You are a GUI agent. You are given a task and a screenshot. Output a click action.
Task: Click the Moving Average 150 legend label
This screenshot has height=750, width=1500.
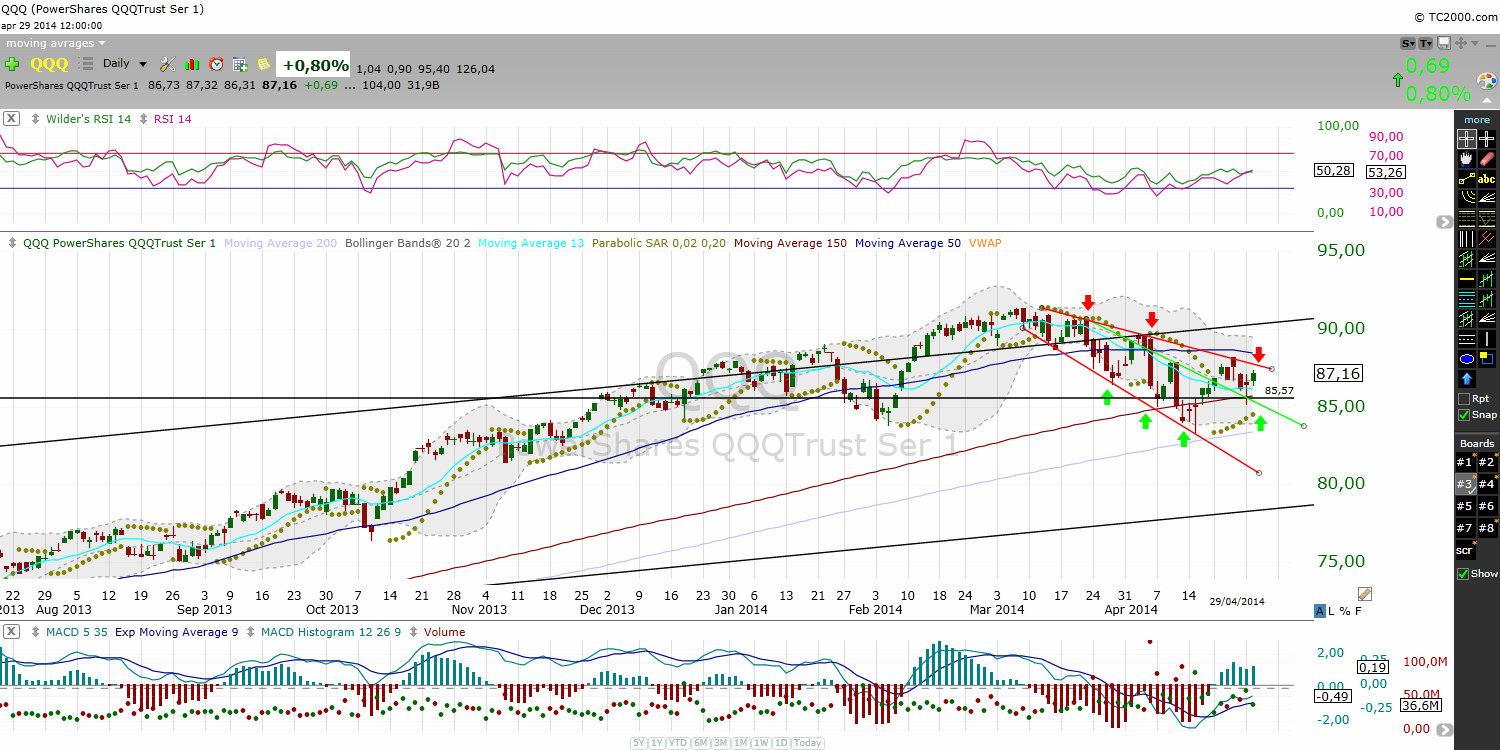click(x=790, y=243)
